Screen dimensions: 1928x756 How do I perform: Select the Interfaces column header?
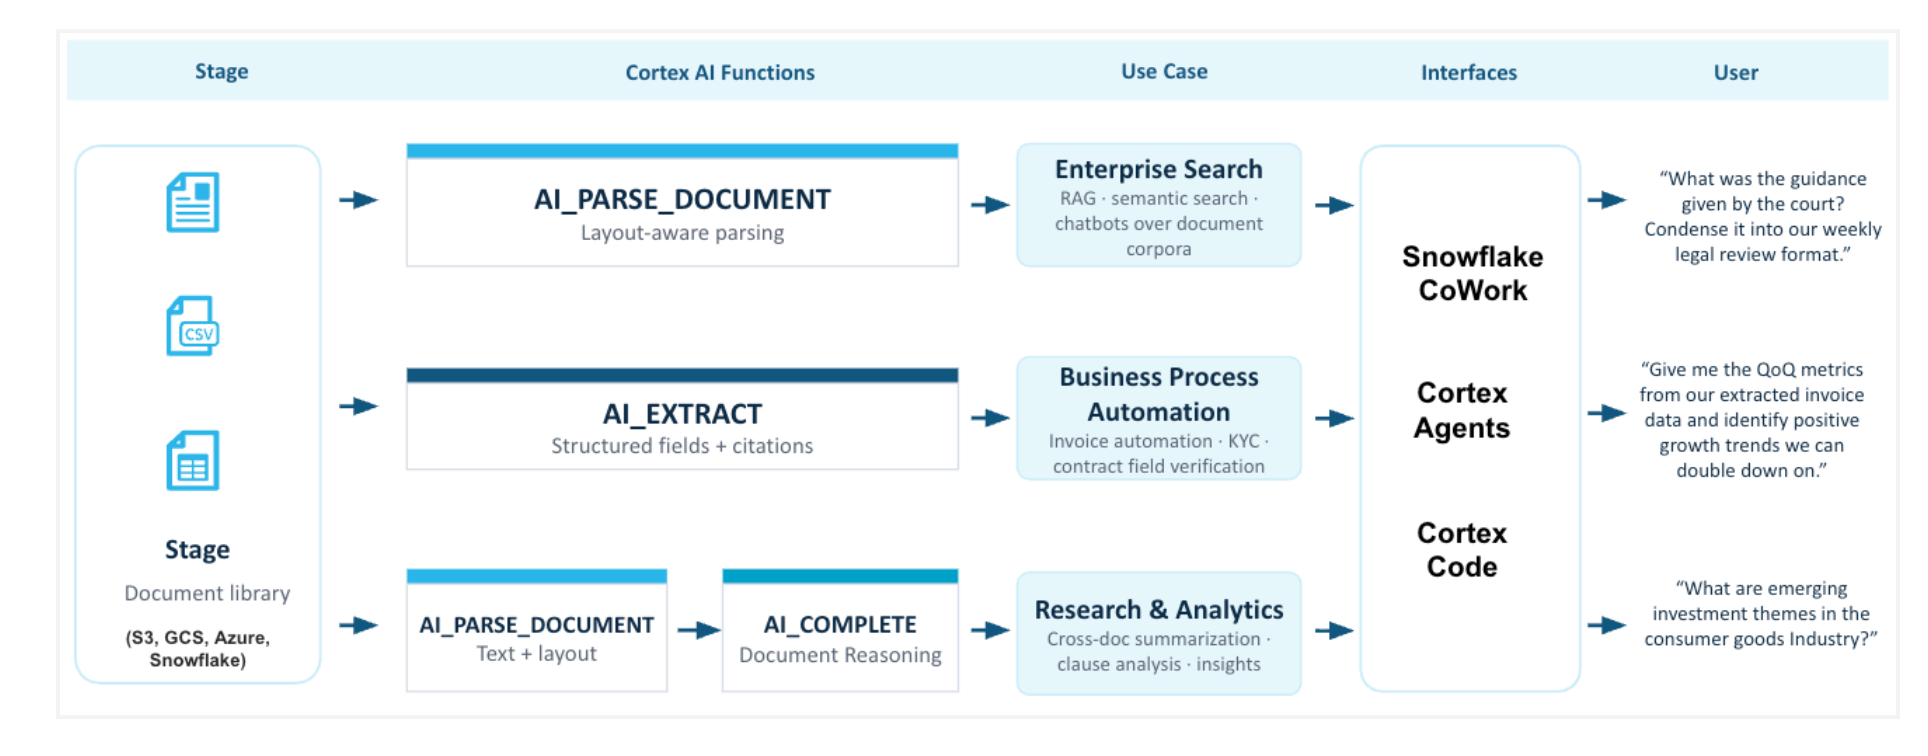(1469, 72)
